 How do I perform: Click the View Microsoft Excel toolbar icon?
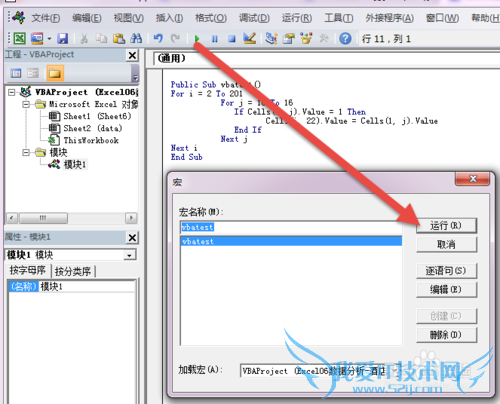(x=19, y=39)
